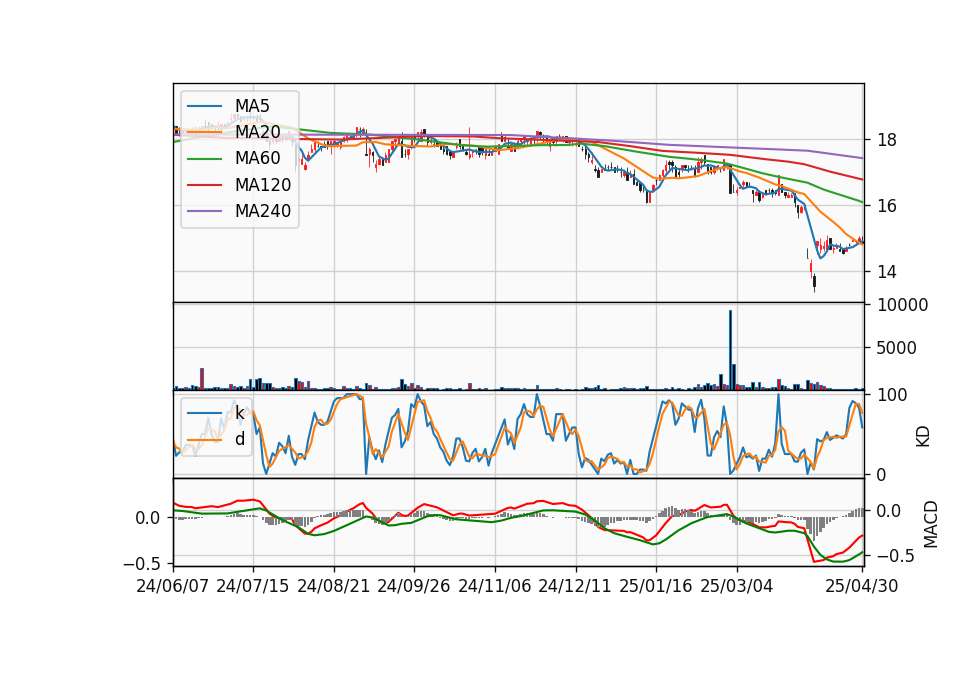
Task: Click the 24/06/07 date label
Action: point(173,586)
